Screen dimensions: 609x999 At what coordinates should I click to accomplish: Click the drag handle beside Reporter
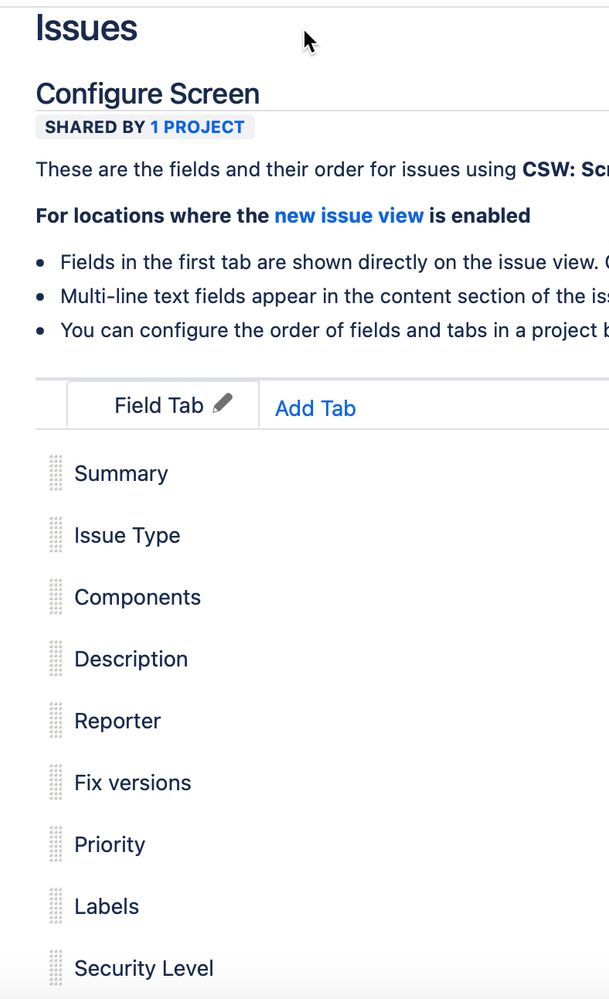[56, 721]
